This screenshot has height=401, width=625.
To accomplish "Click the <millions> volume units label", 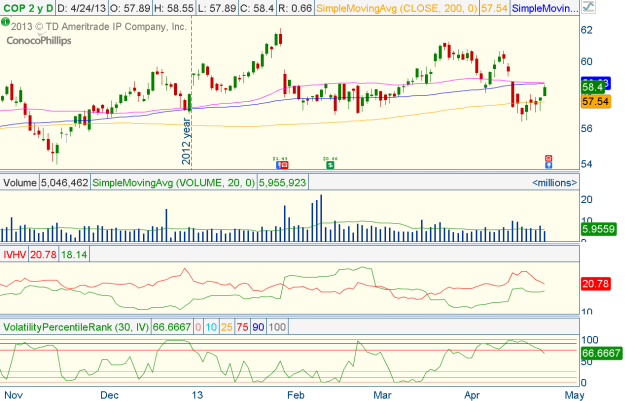I will 554,183.
